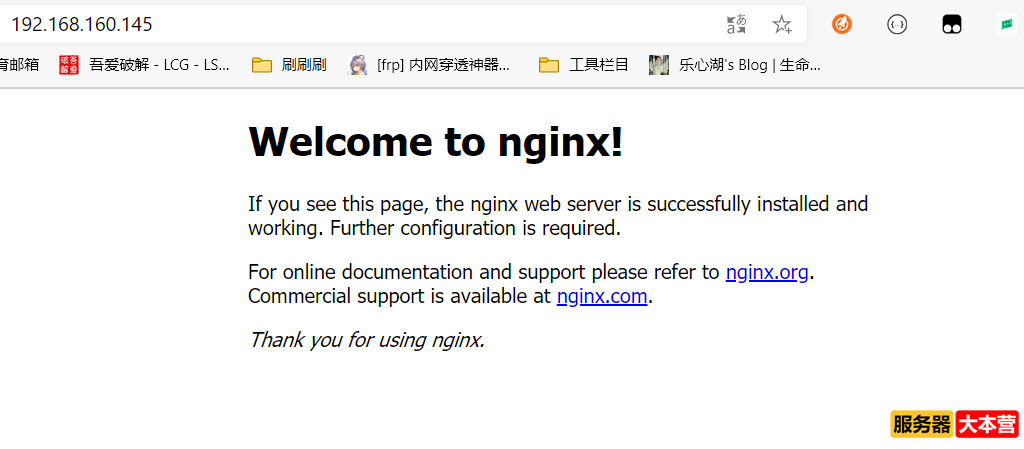Follow the nginx.com link
The image size is (1024, 449).
[x=601, y=296]
